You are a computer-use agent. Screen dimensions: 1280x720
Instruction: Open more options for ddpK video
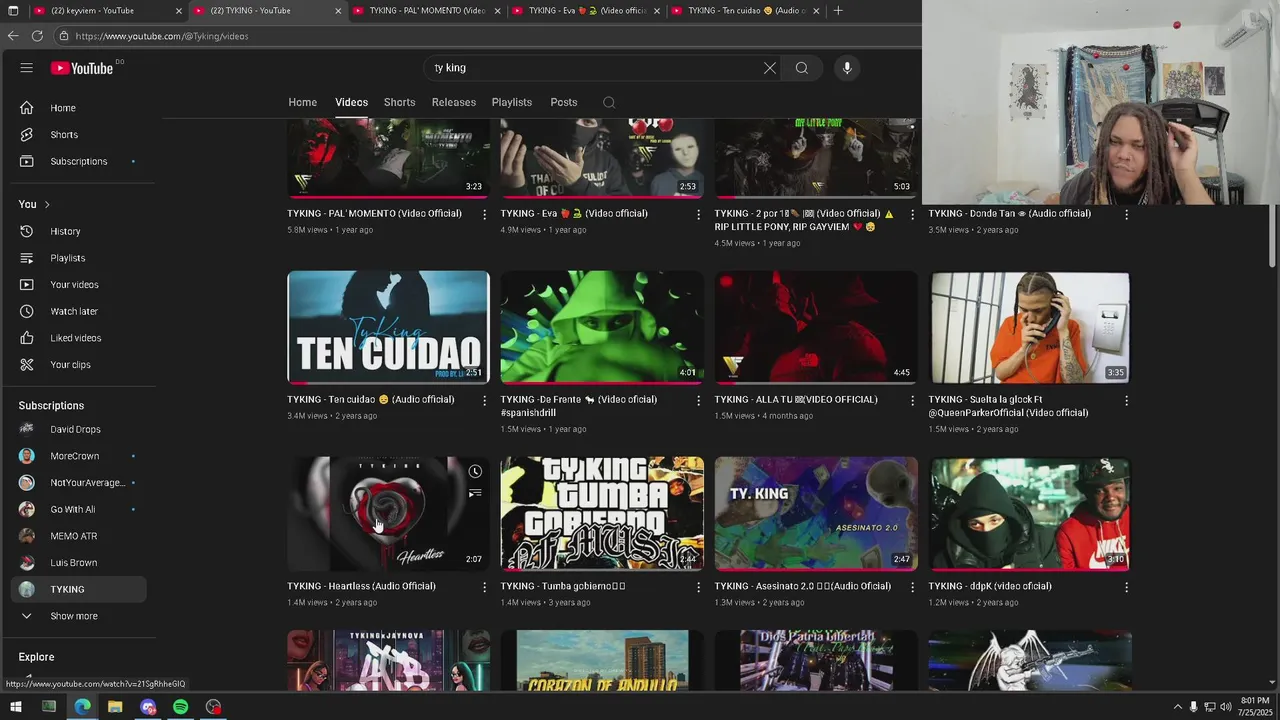[x=1126, y=587]
